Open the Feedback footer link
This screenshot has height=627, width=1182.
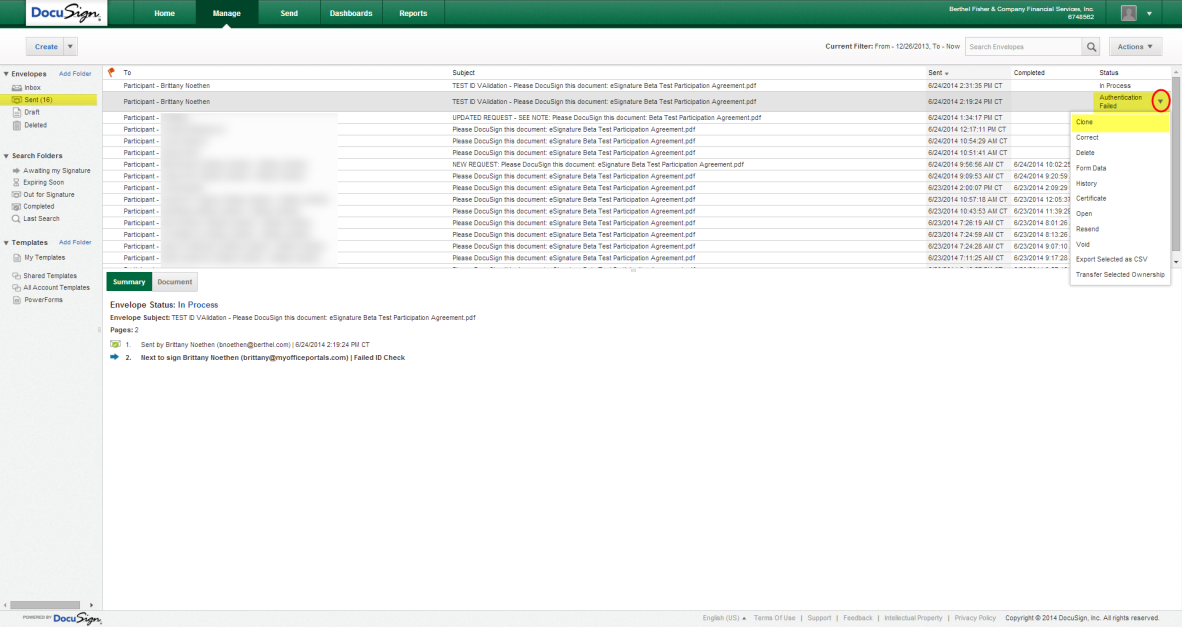click(858, 618)
